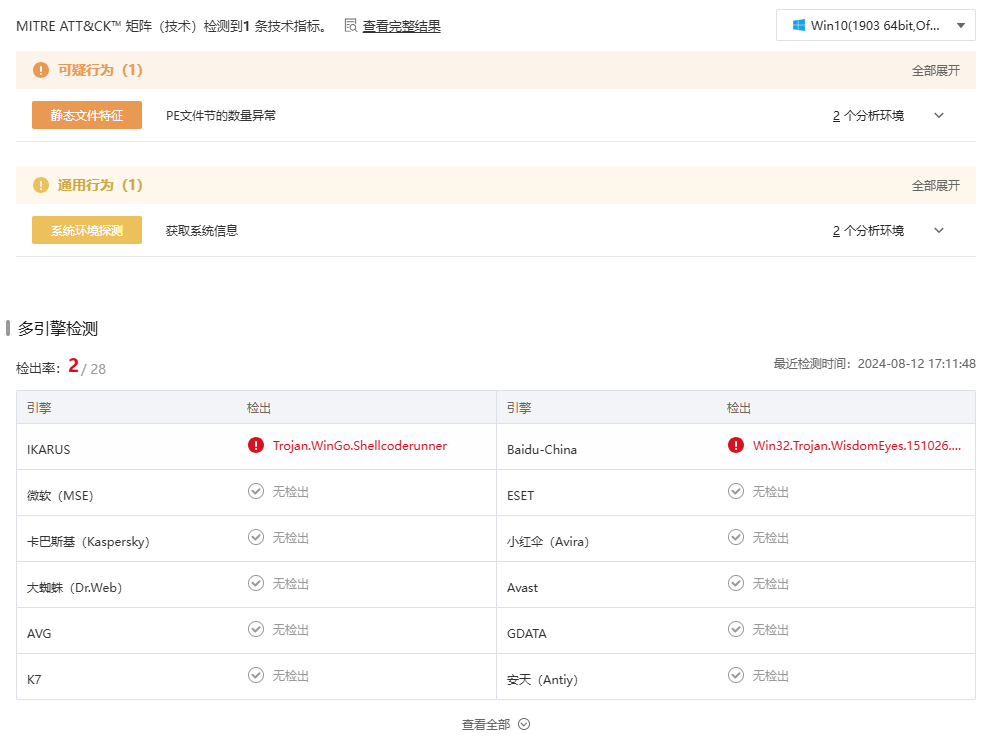
Task: Click the red alert icon beside Win32.Trojan.WisdomEyes
Action: click(x=736, y=446)
